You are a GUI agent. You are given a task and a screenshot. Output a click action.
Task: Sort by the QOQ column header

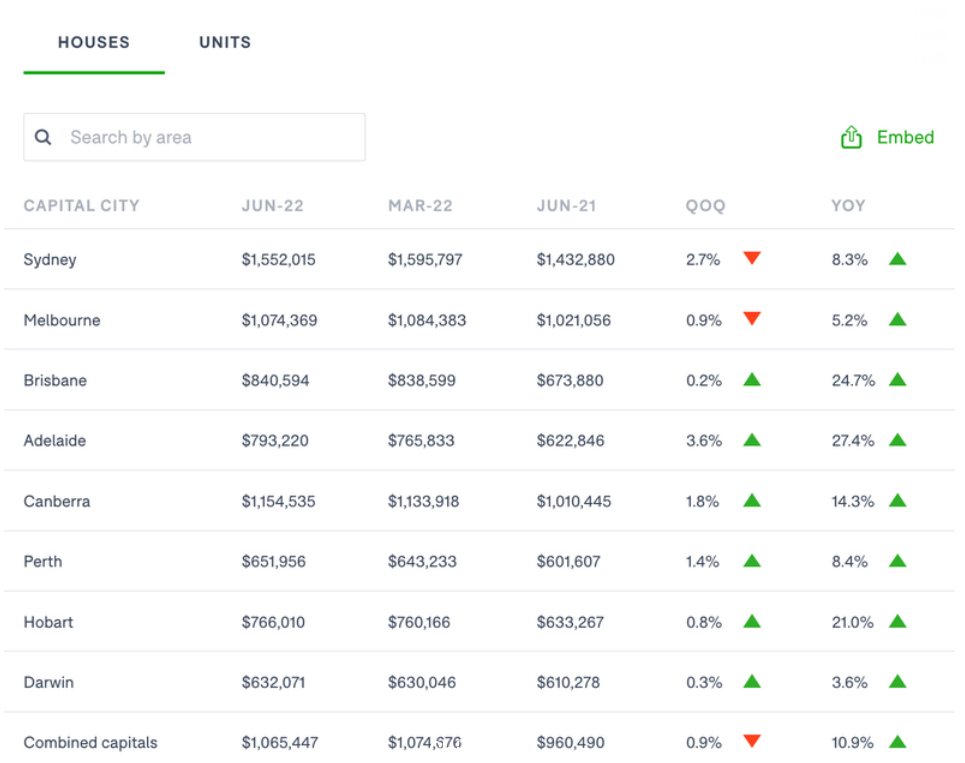[705, 206]
